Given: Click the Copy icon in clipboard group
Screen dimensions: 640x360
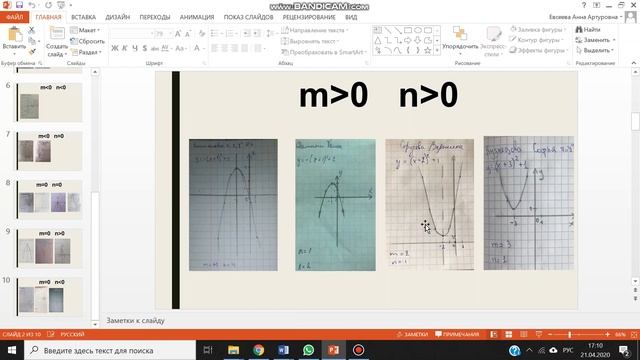Looking at the screenshot, I should [32, 41].
